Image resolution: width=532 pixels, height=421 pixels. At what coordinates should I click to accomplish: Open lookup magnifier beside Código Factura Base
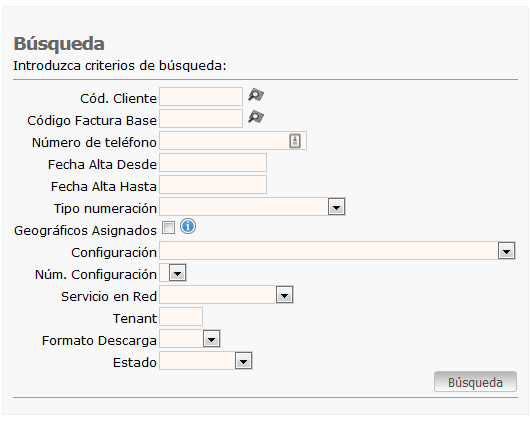point(256,117)
